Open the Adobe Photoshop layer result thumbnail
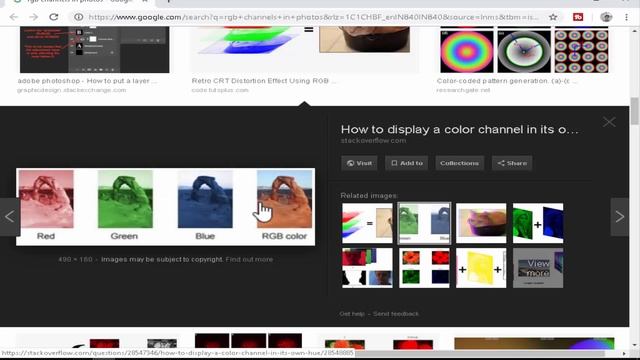This screenshot has height=360, width=640. (95, 49)
